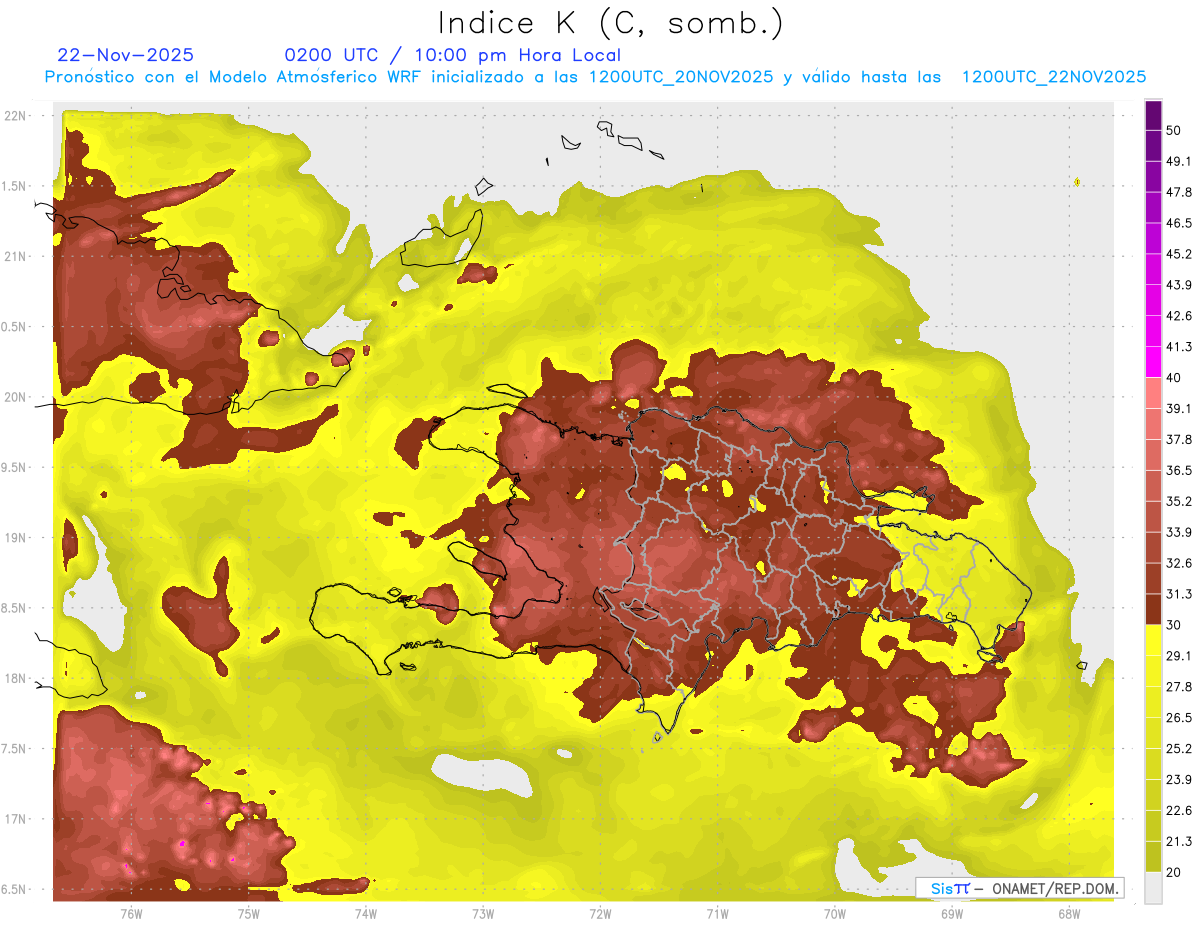Click the "0200 UTC / 10:00 pm Hora Local" text
Image resolution: width=1200 pixels, height=927 pixels.
452,55
